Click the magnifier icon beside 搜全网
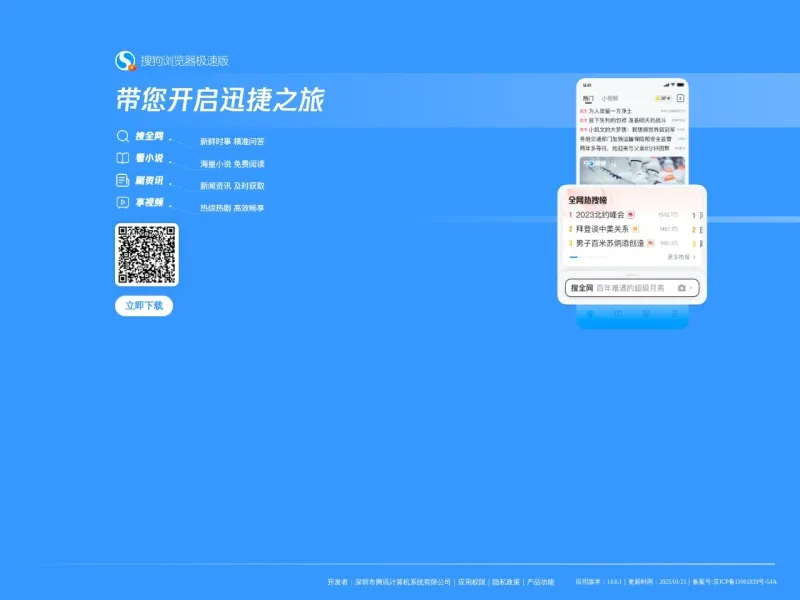 point(122,136)
